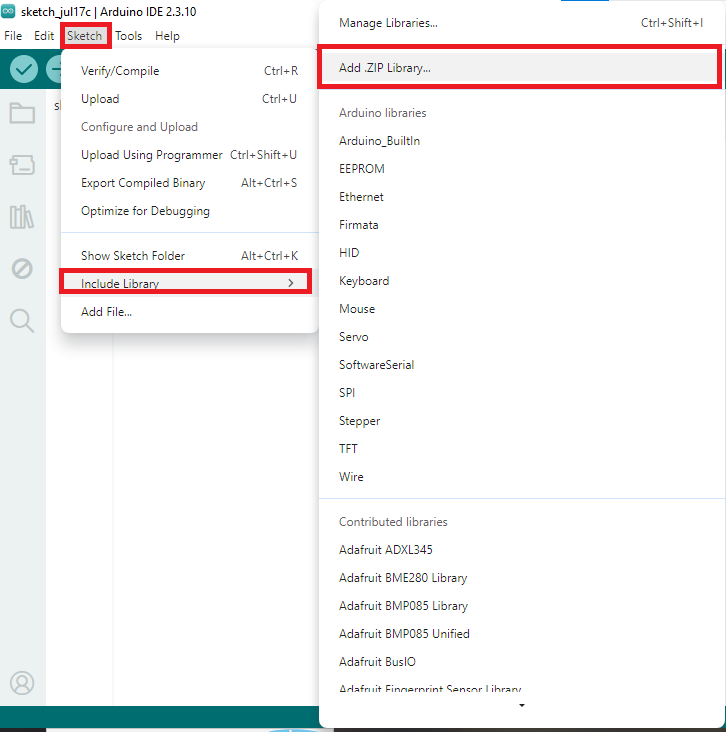
Task: Select Export Compiled Binary
Action: [x=189, y=183]
